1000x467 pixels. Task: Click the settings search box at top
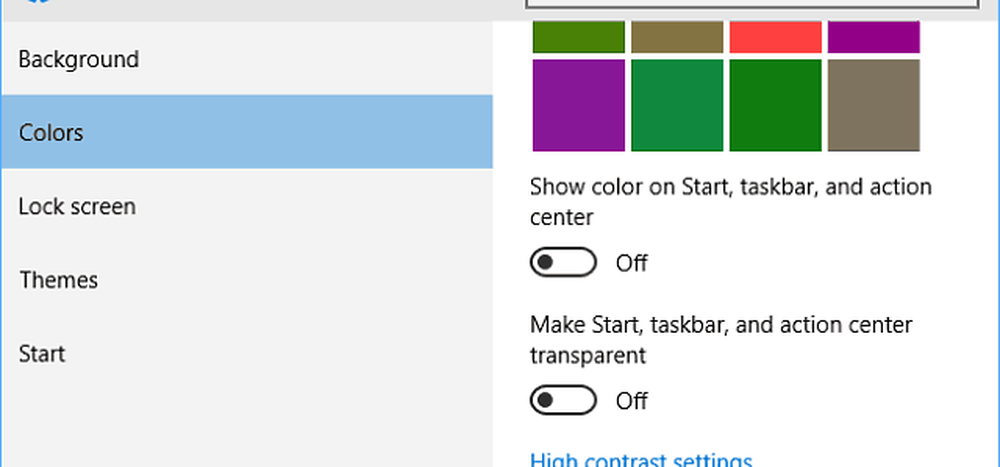[x=750, y=5]
